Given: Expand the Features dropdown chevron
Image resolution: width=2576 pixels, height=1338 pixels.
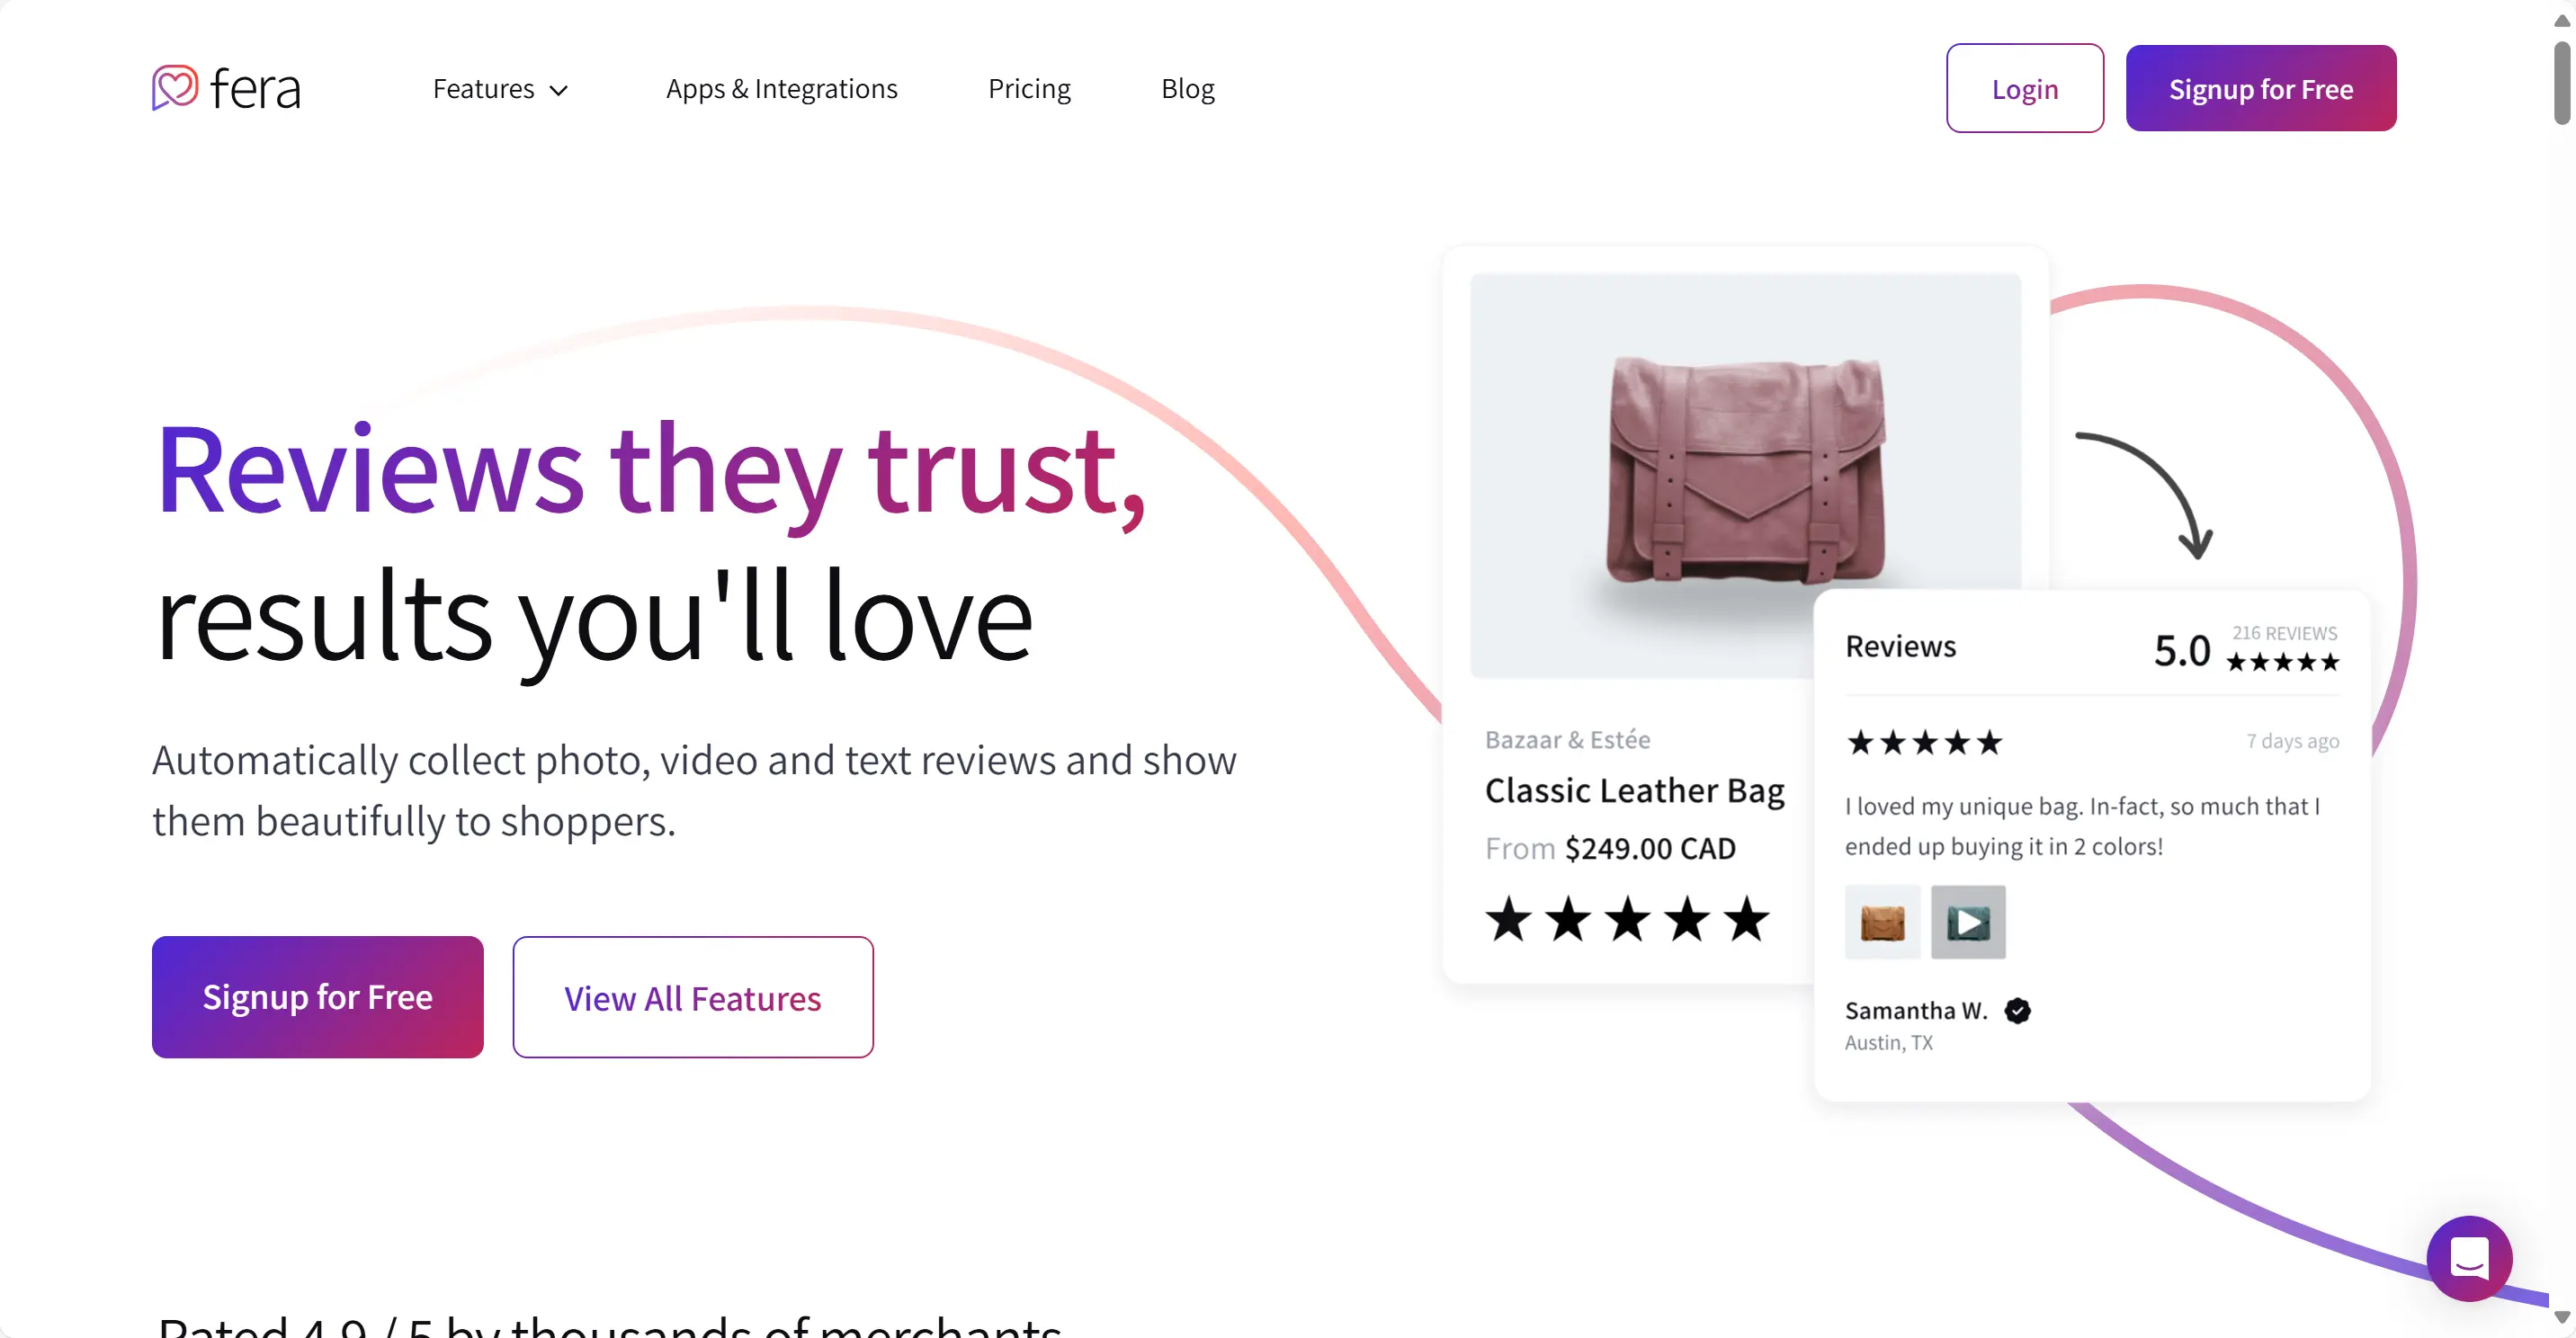Looking at the screenshot, I should click(559, 90).
